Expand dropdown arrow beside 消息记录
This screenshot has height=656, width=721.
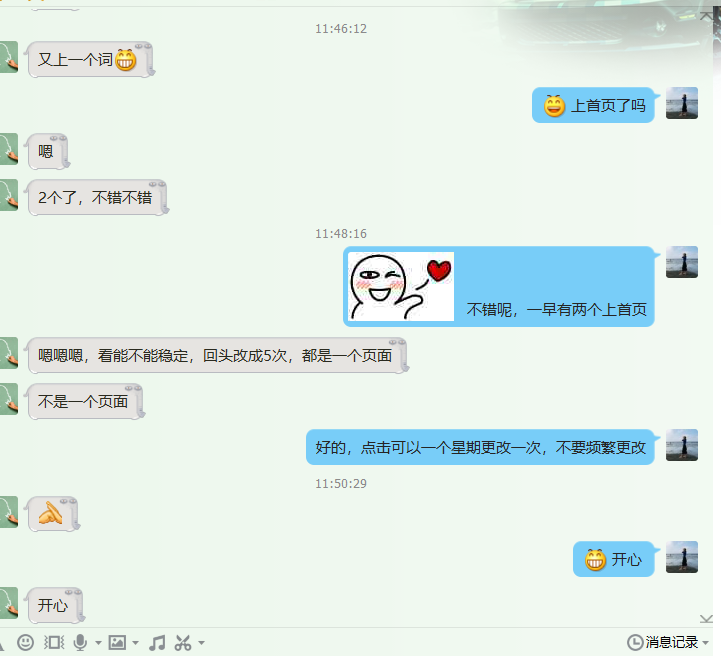pyautogui.click(x=705, y=642)
